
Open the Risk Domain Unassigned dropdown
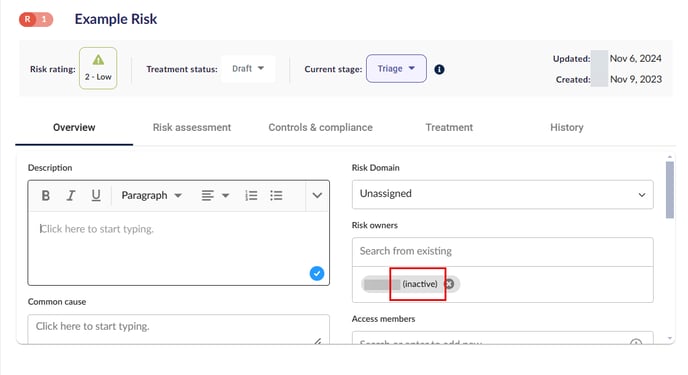(502, 194)
